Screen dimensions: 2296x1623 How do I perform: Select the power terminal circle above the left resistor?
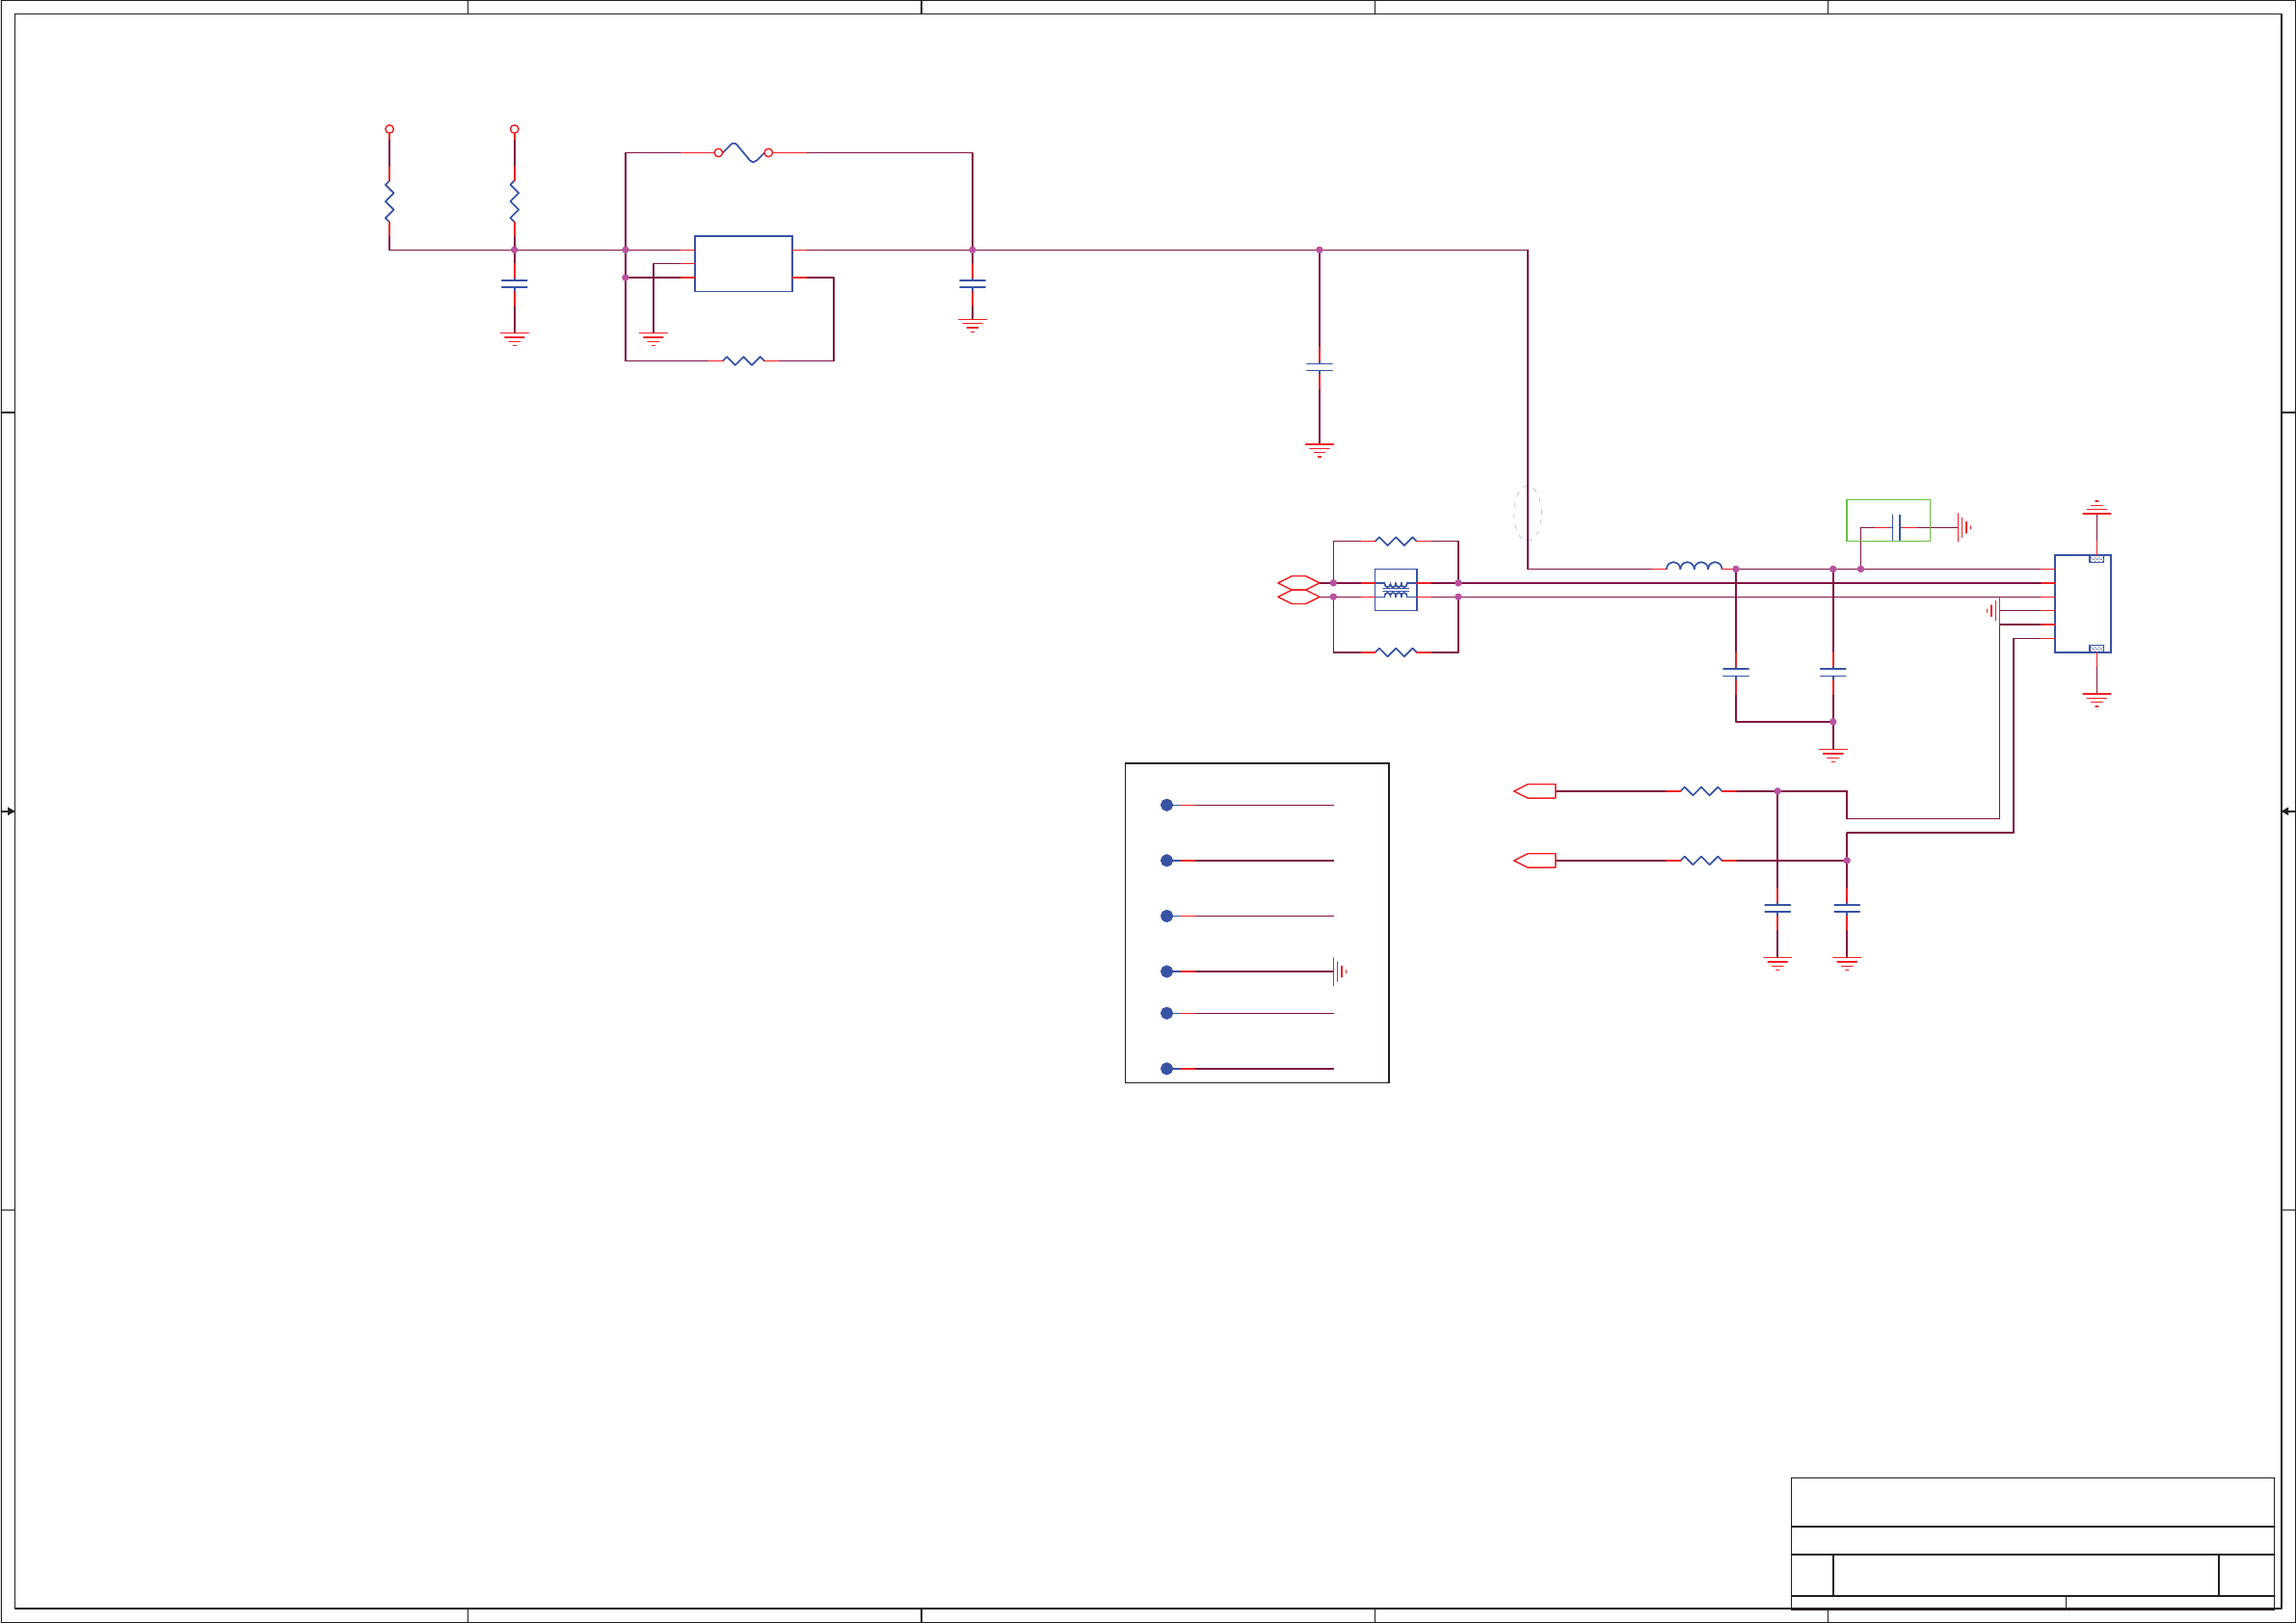pos(389,129)
